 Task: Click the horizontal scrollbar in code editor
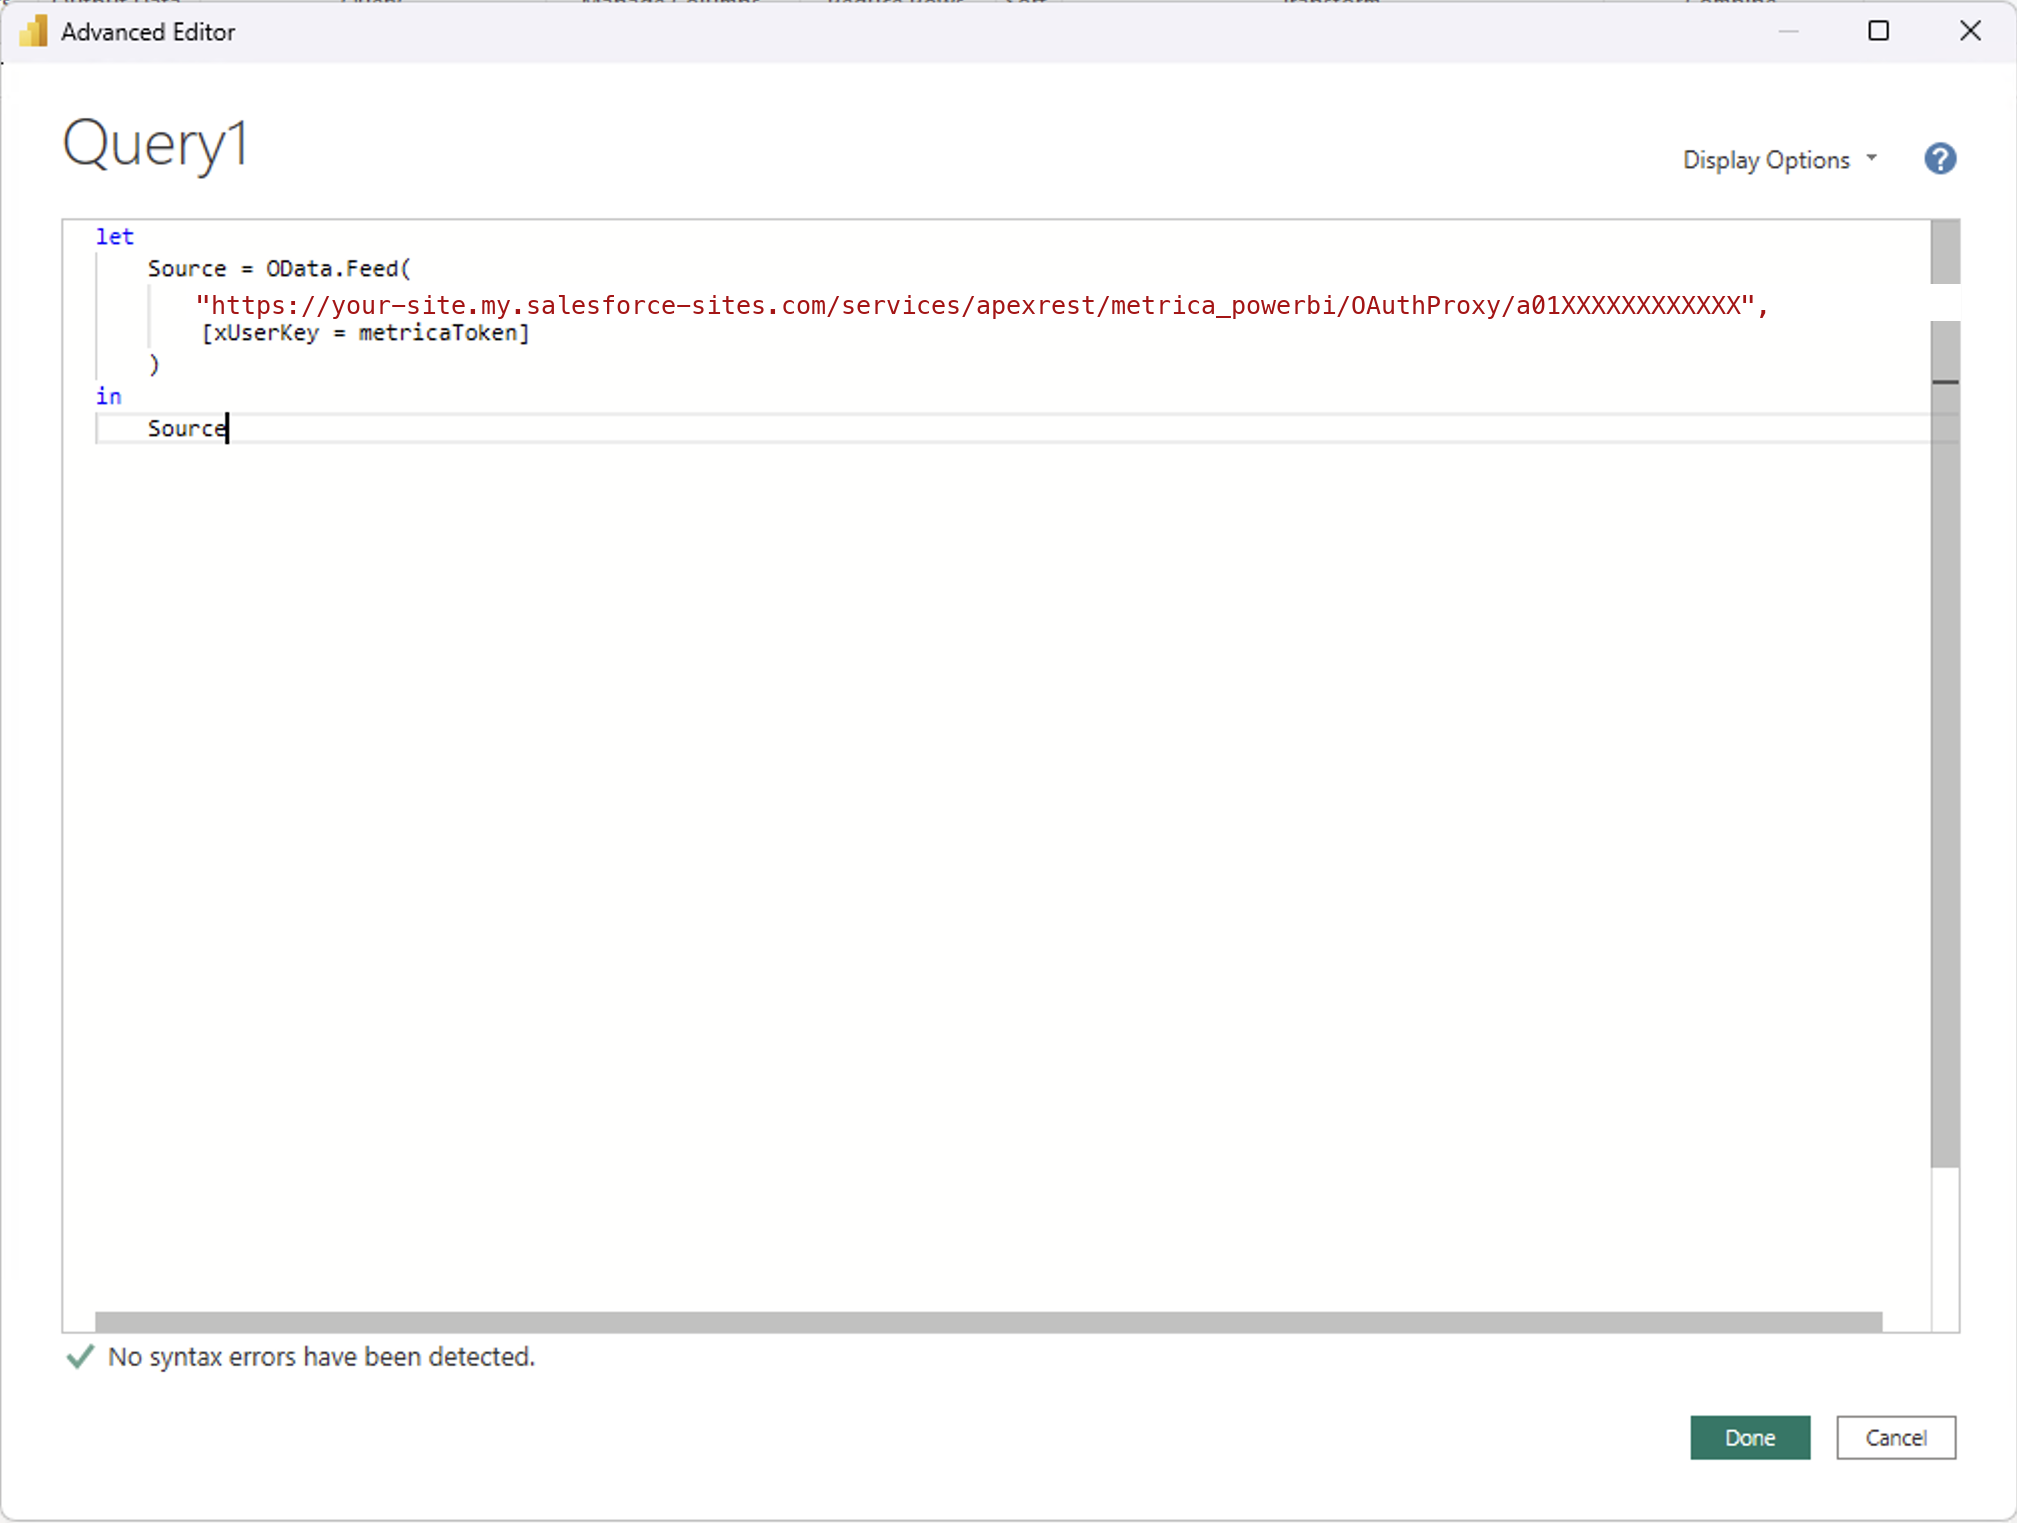(x=988, y=1321)
